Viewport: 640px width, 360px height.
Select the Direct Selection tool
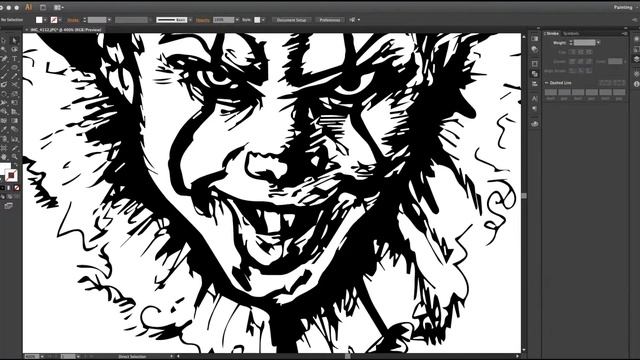click(x=14, y=41)
